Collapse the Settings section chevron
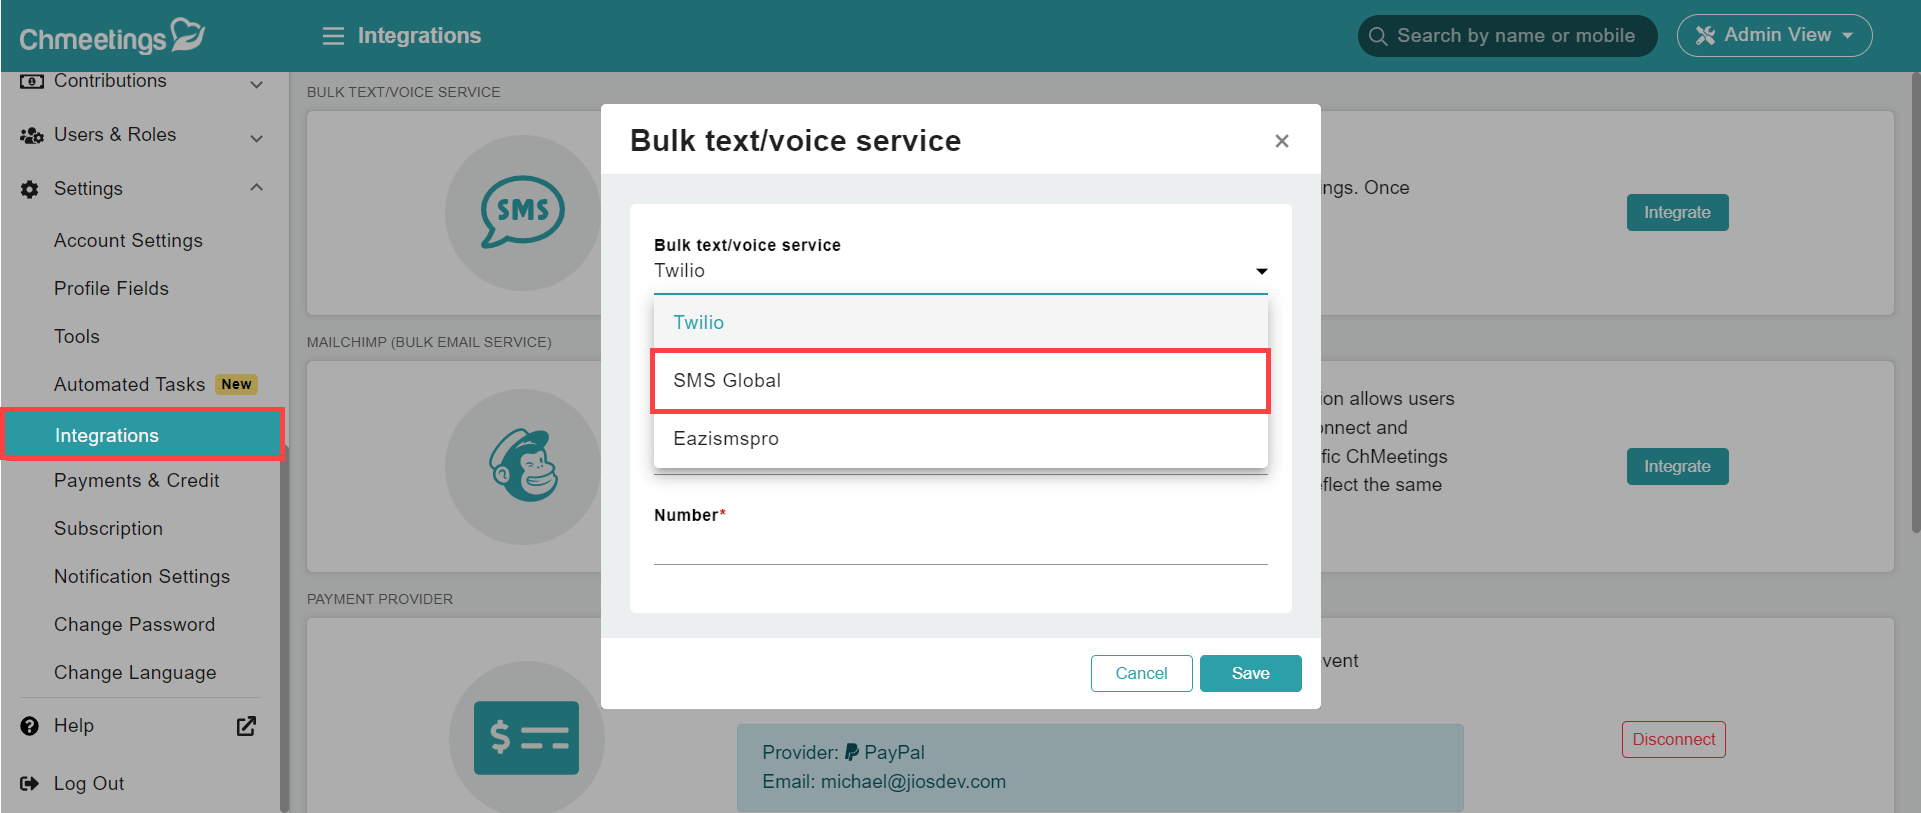This screenshot has height=813, width=1921. (x=257, y=187)
